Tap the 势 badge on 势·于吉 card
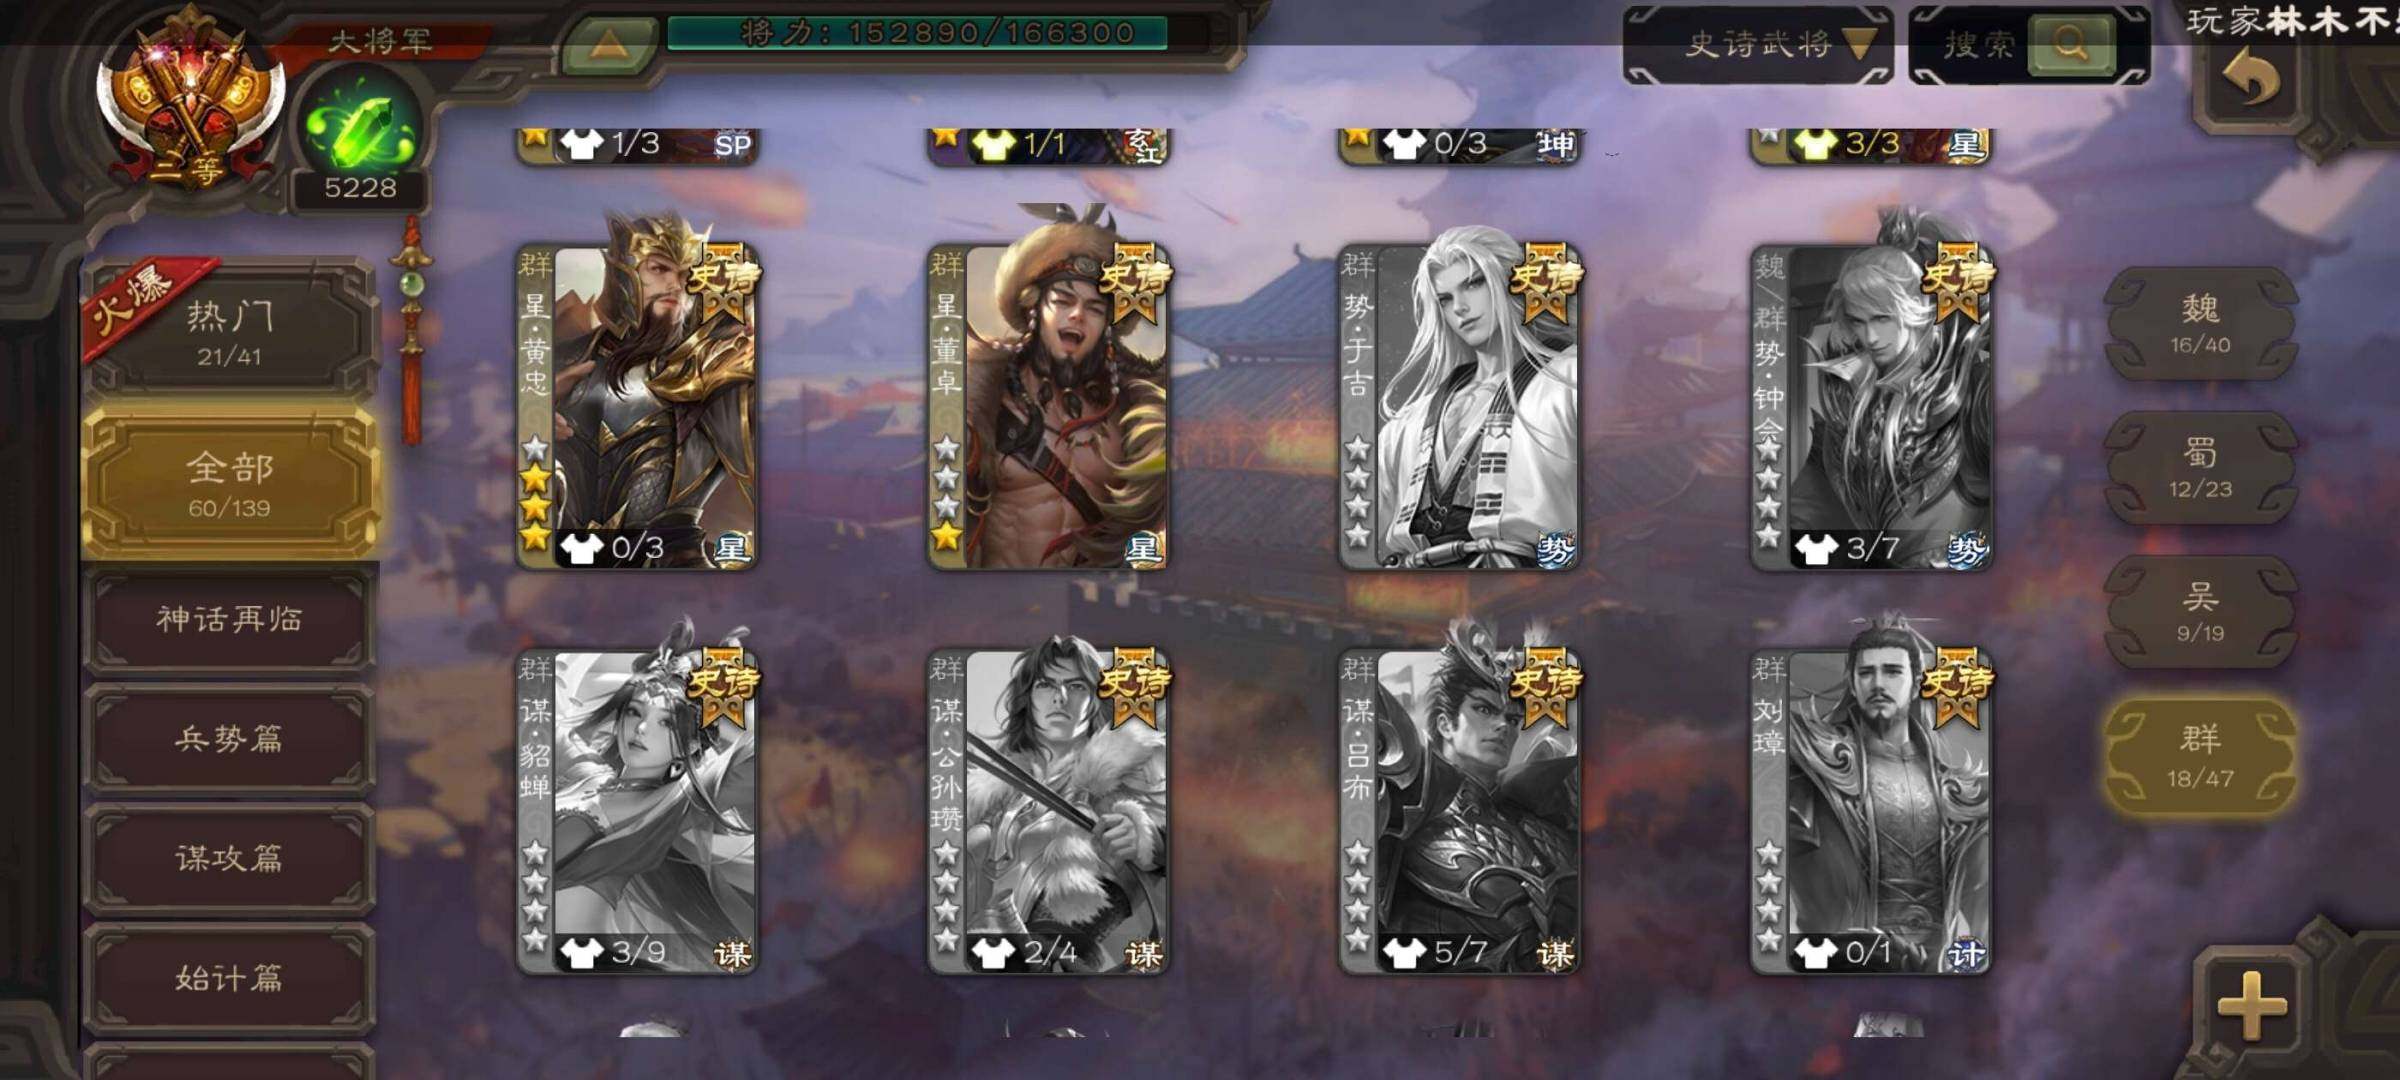Screen dimensions: 2400x1080 [1554, 549]
